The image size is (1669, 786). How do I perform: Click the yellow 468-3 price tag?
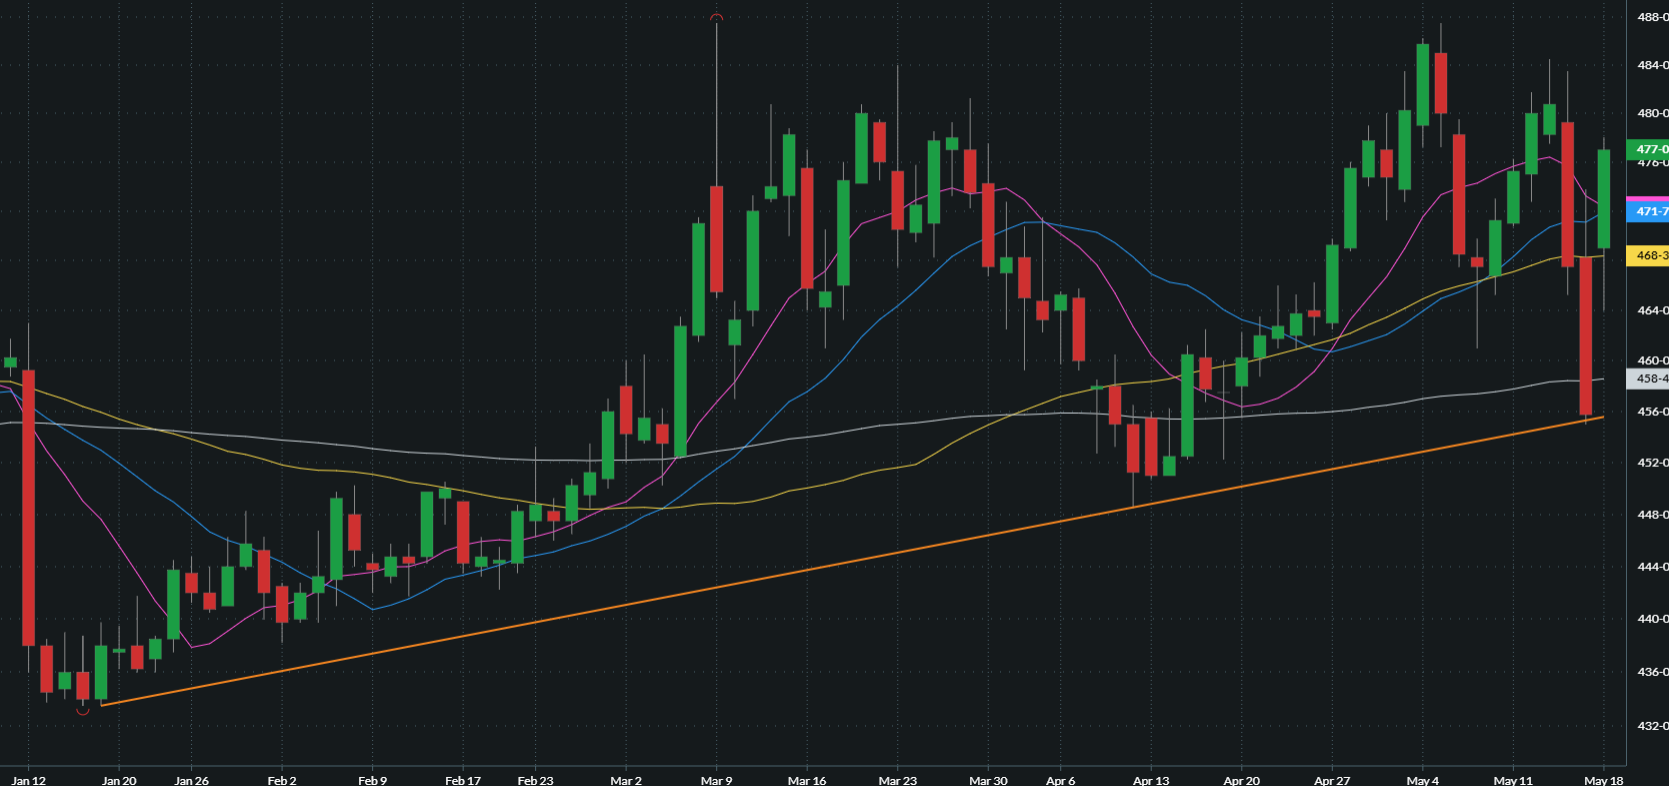coord(1648,255)
